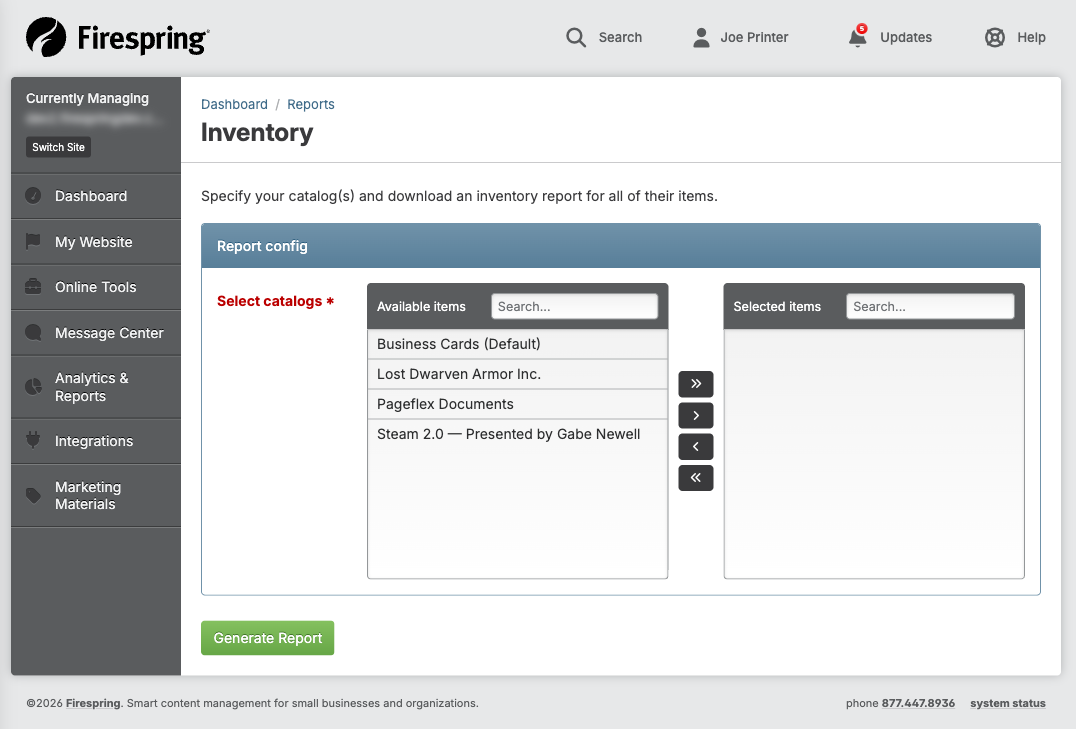Select Steam 2.0 — Presented by Gabe Newell
Image resolution: width=1076 pixels, height=729 pixels.
[x=517, y=435]
